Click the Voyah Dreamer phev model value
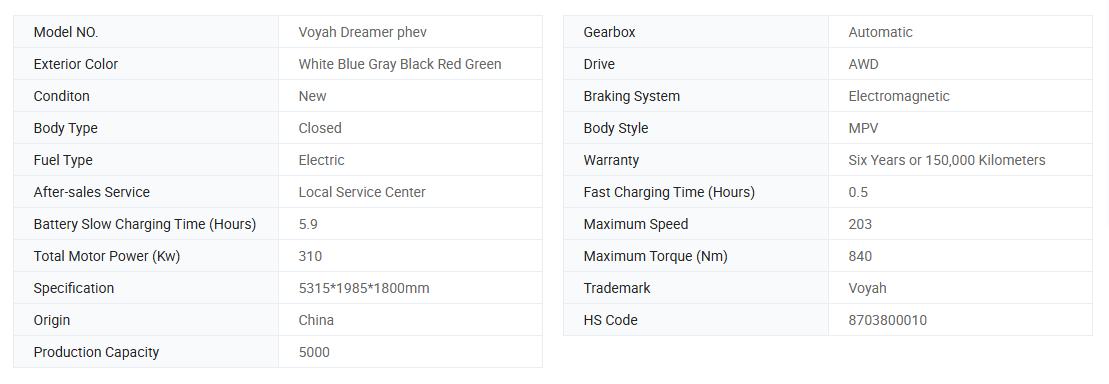 [362, 32]
